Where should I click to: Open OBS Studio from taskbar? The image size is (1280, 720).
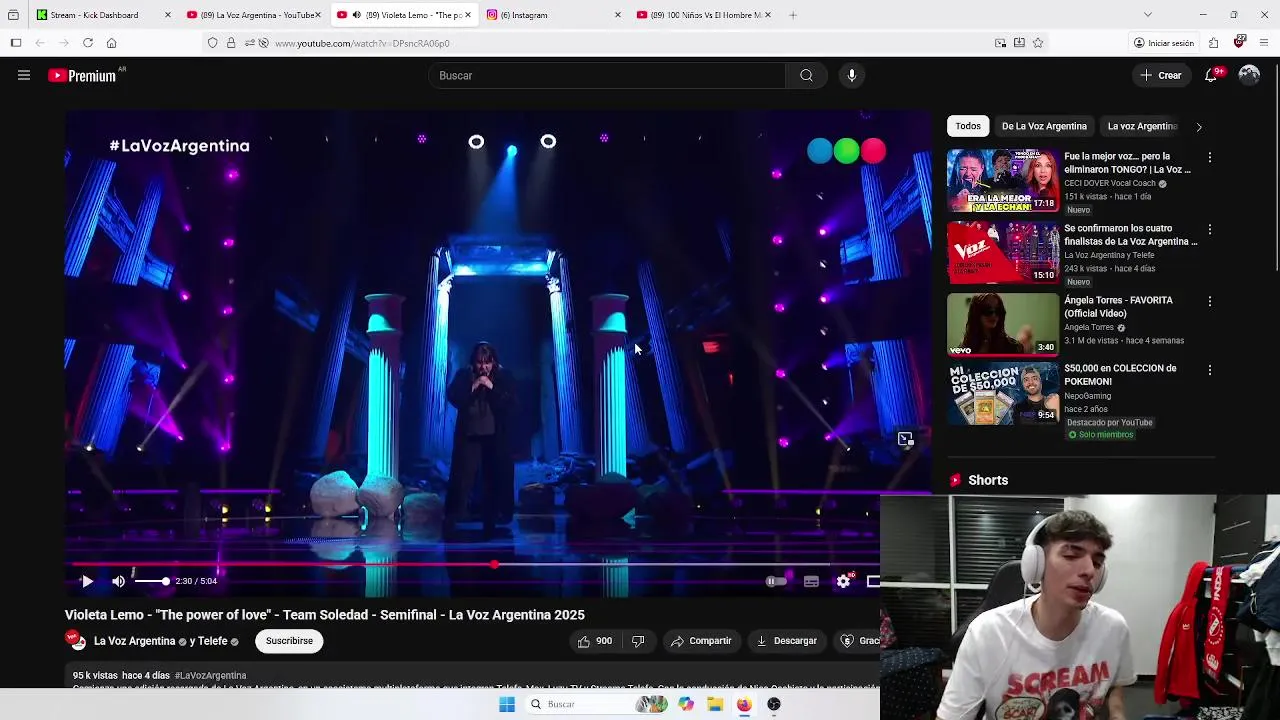click(774, 704)
